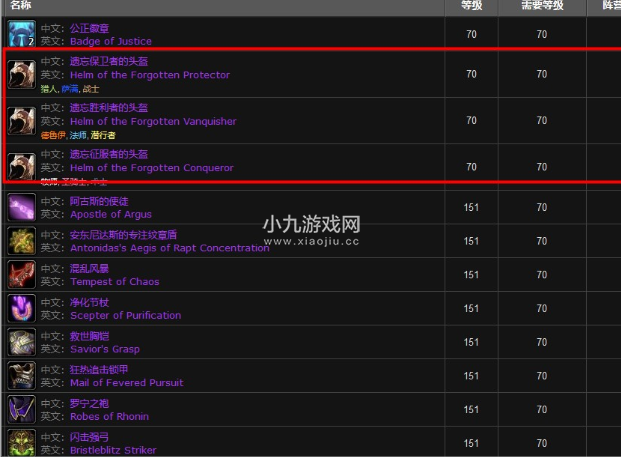Click the 法师 class label under Vanquisher
This screenshot has height=457, width=621.
pyautogui.click(x=78, y=135)
